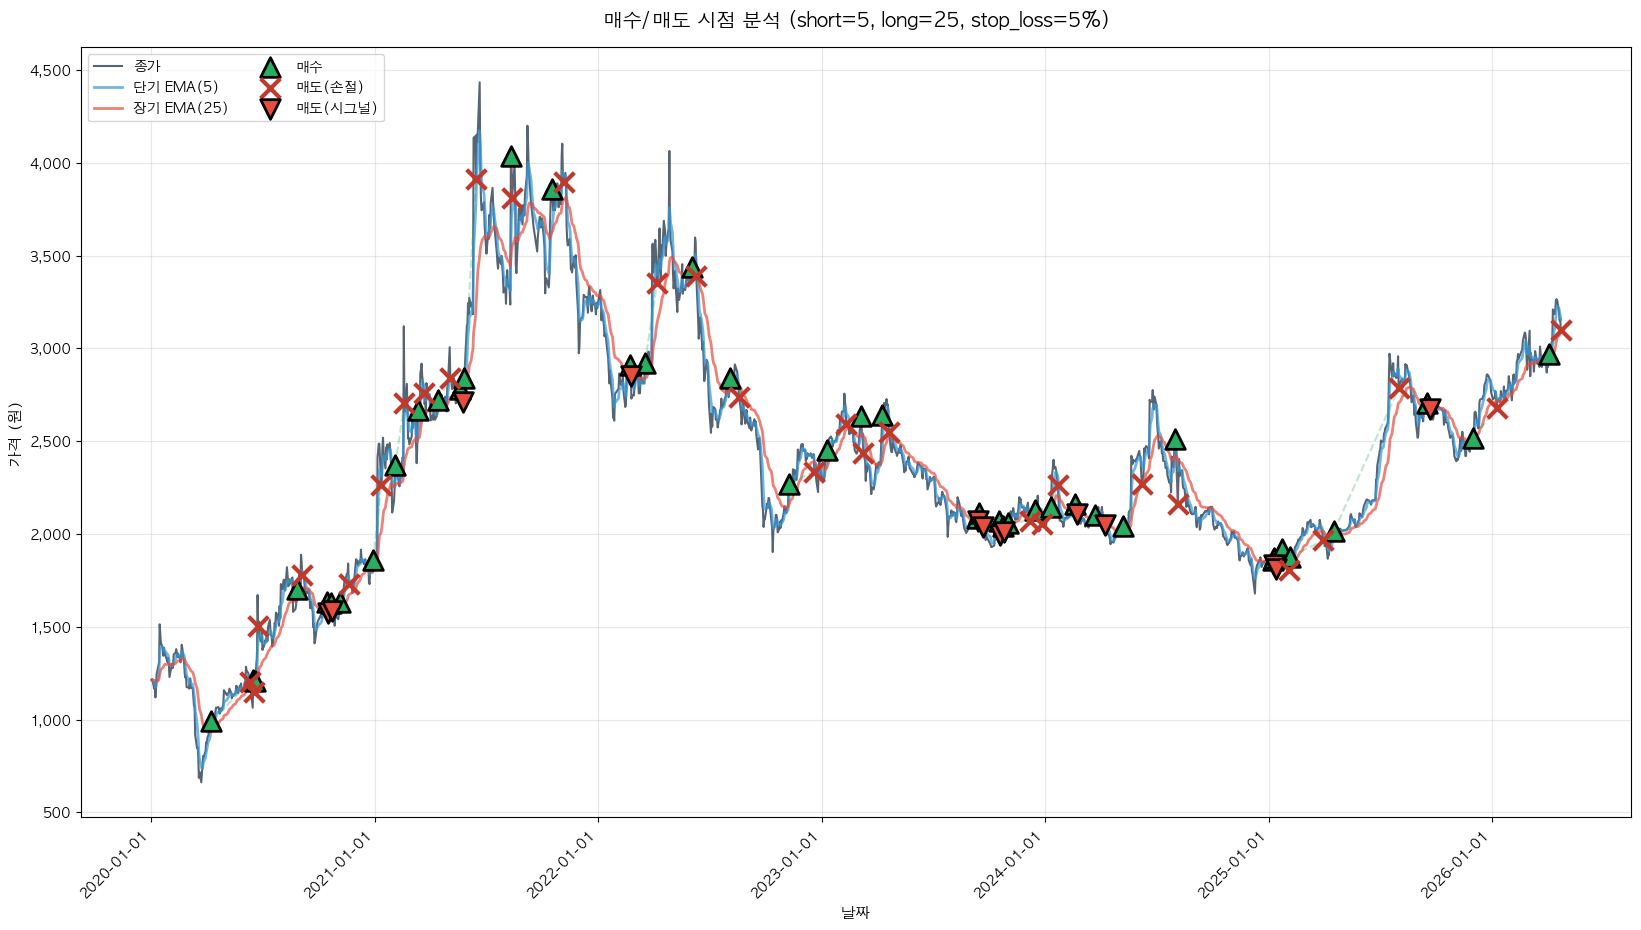Click the 단기 EMA(5) legend label

tap(176, 88)
